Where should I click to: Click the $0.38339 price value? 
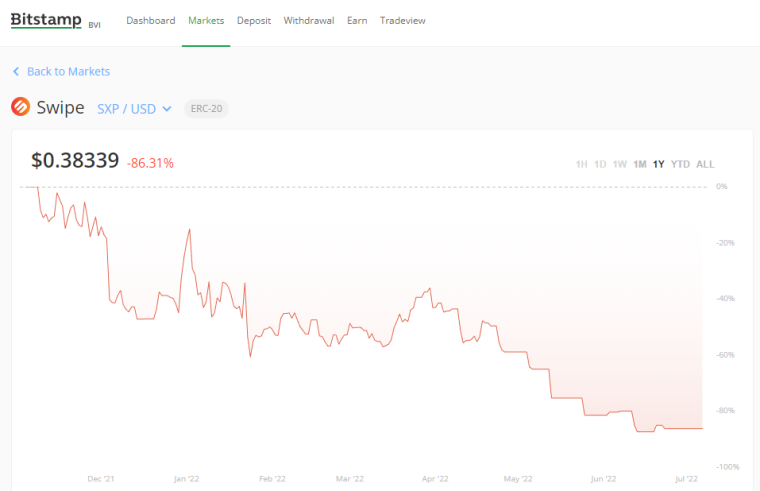click(x=75, y=160)
